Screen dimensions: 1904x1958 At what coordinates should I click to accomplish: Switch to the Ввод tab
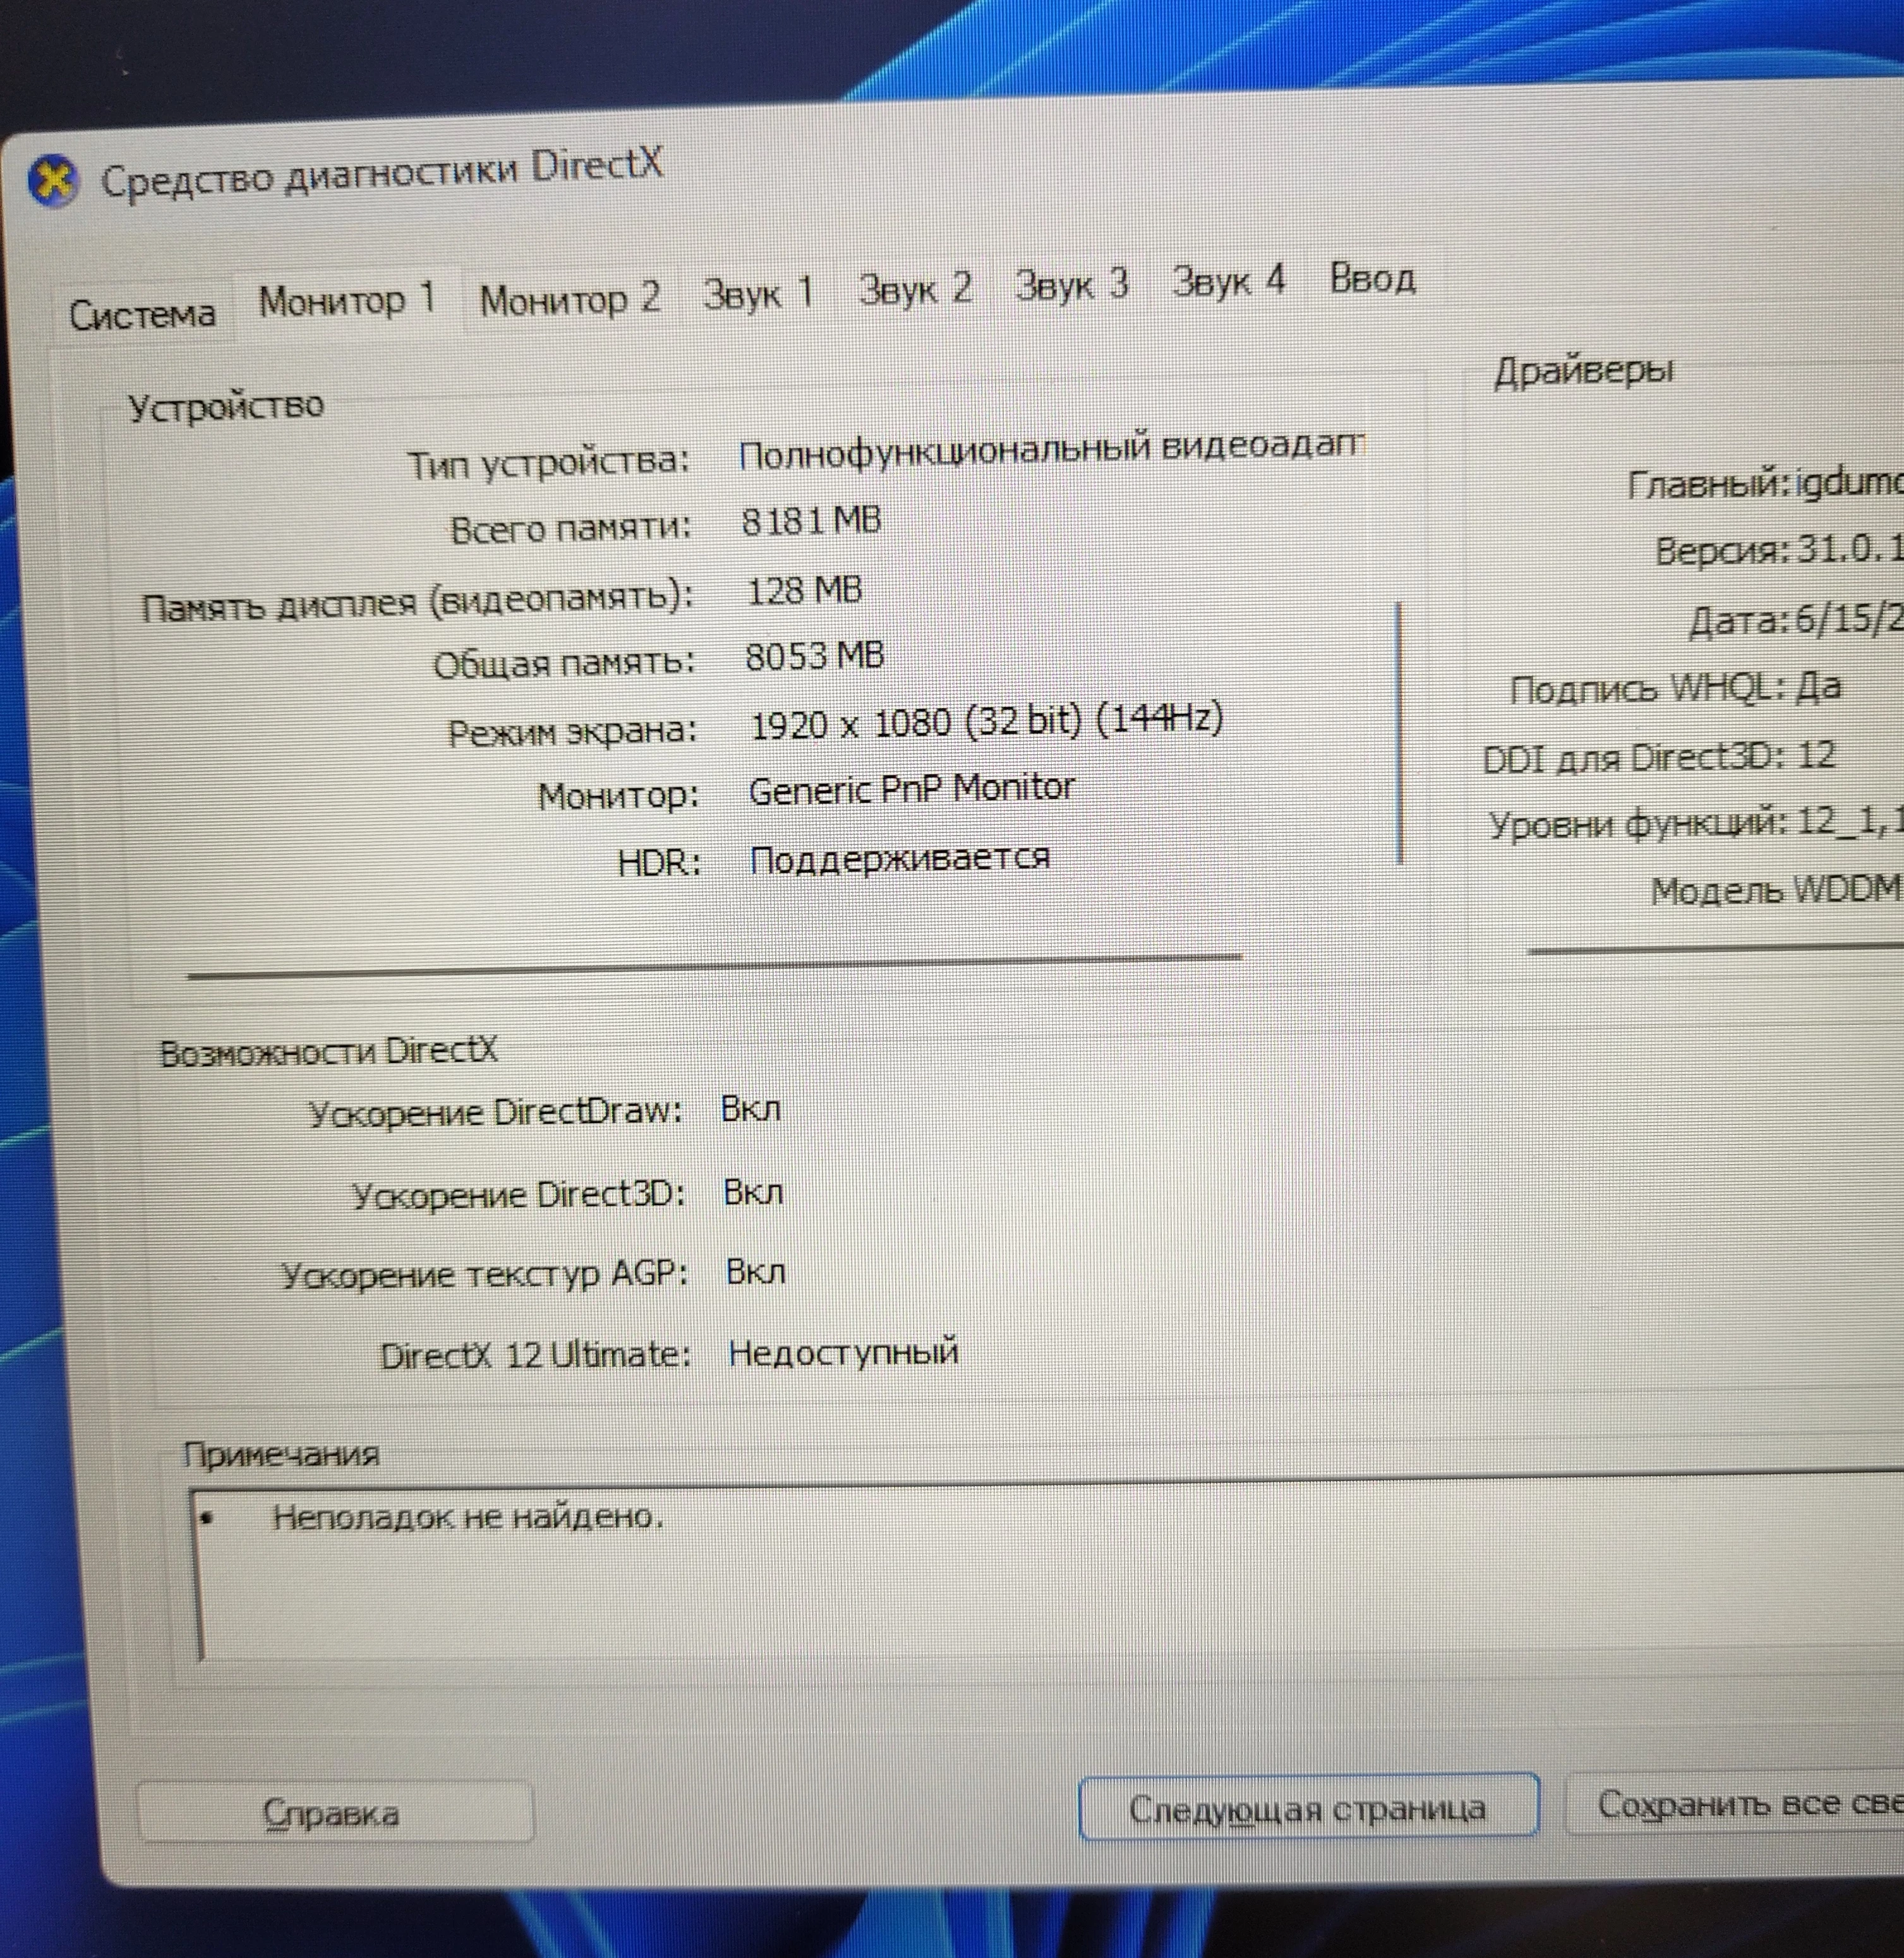tap(1372, 278)
